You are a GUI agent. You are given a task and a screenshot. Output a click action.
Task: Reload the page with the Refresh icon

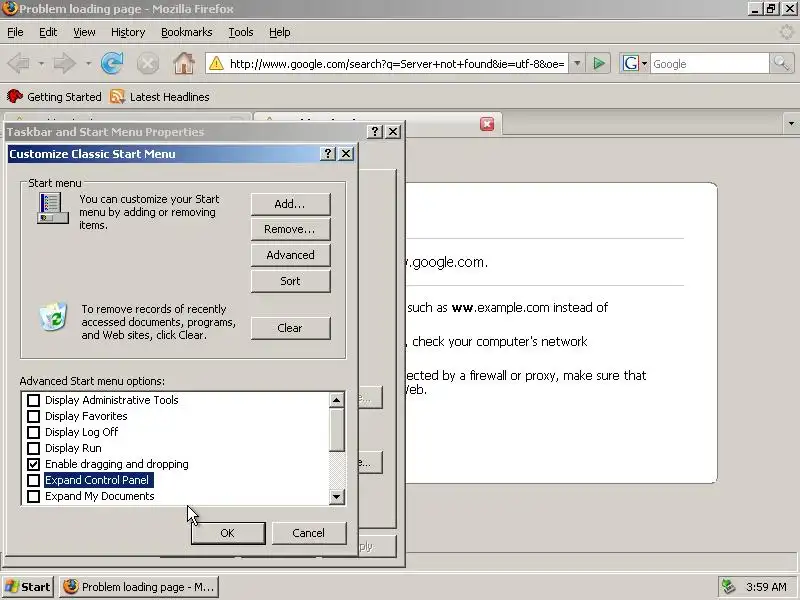112,64
